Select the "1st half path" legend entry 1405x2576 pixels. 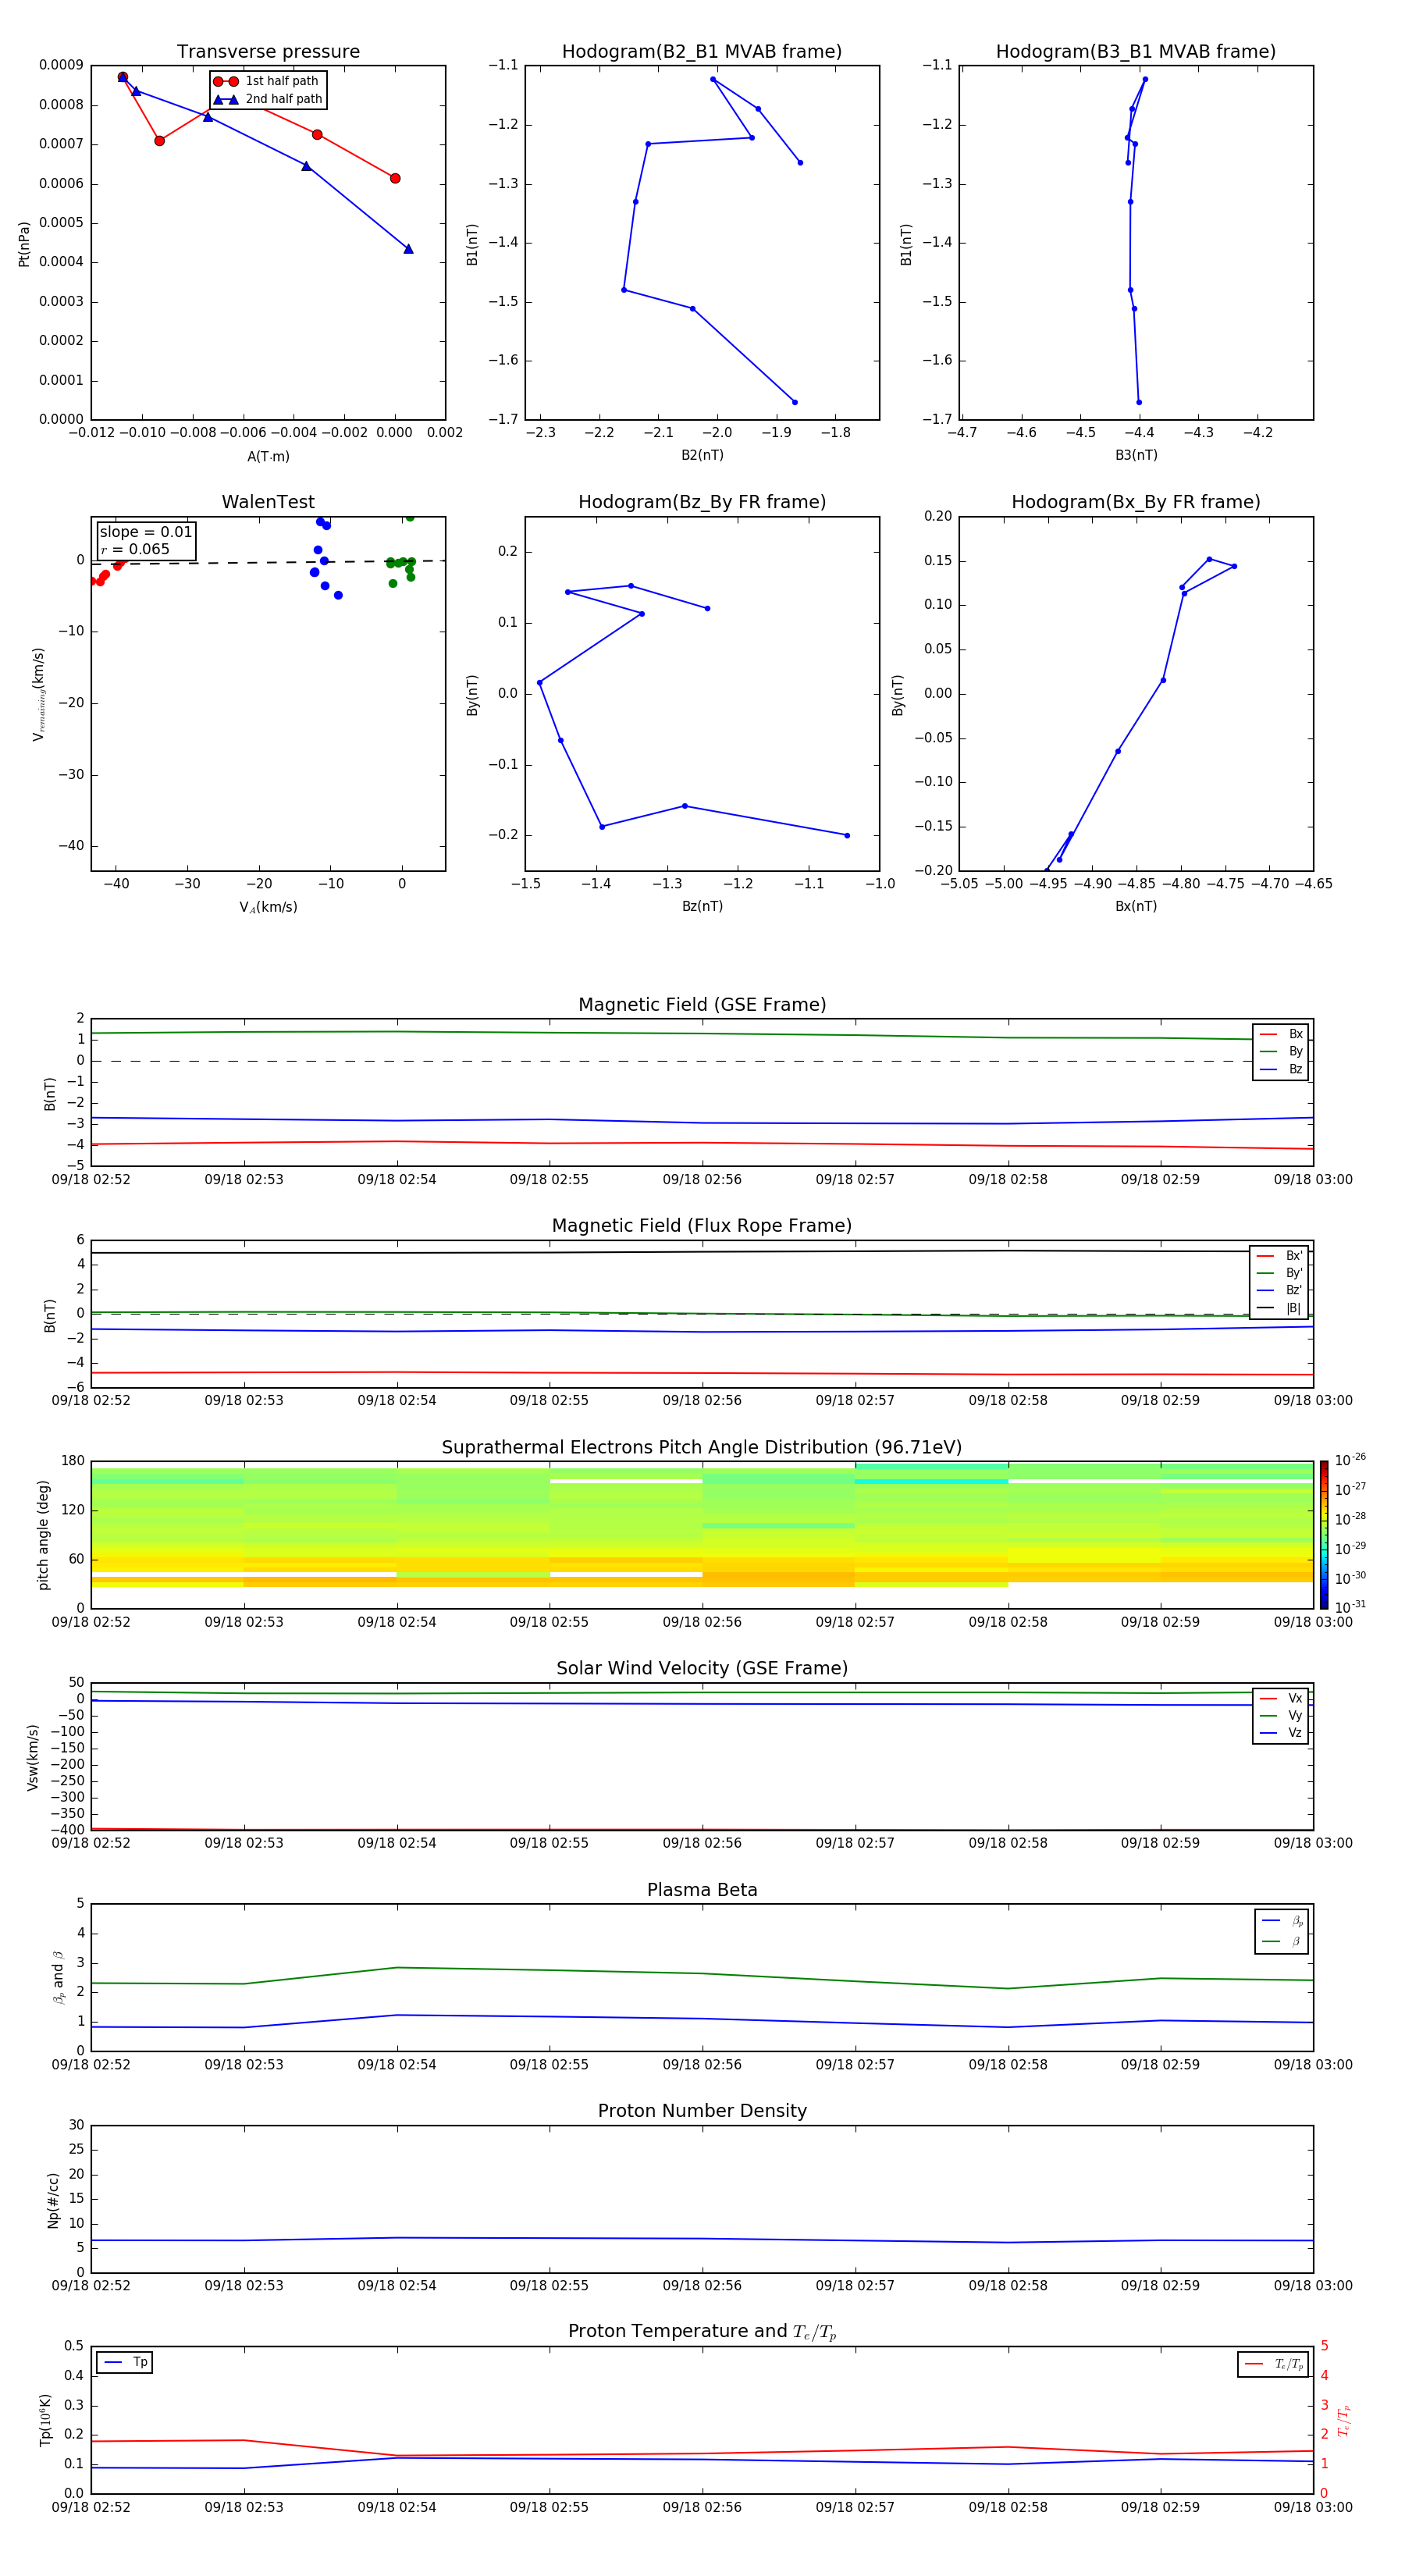tap(266, 81)
